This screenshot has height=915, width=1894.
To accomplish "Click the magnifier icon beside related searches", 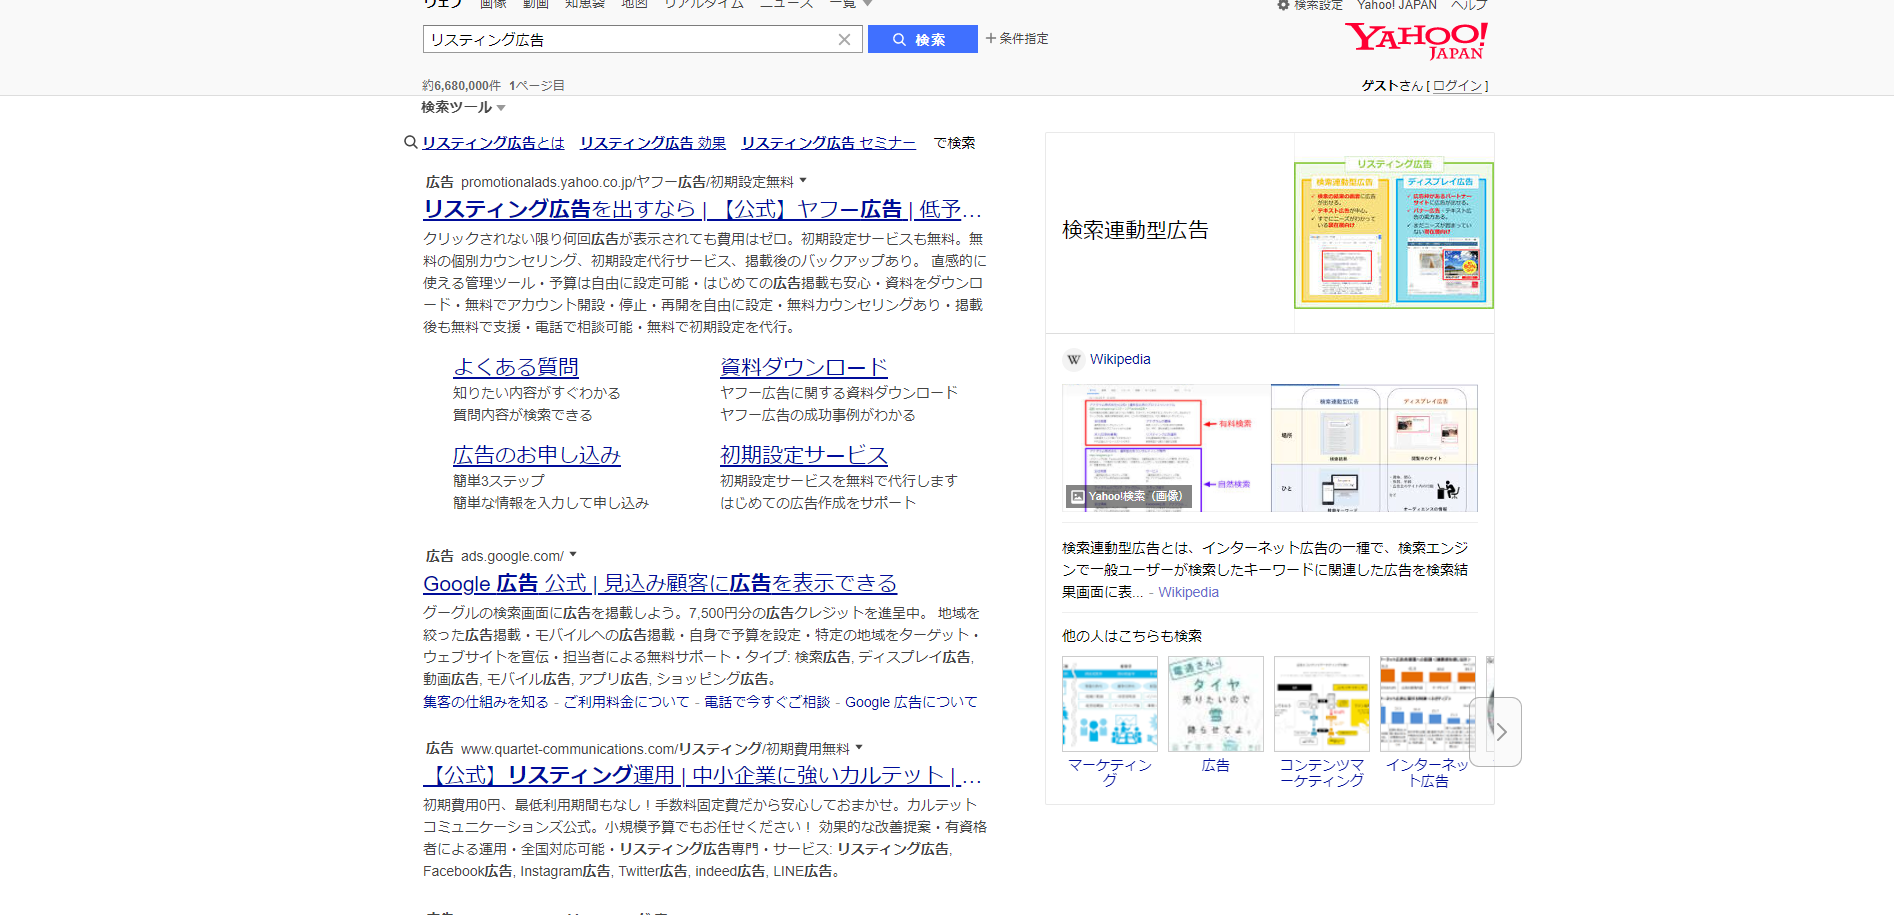I will point(410,142).
